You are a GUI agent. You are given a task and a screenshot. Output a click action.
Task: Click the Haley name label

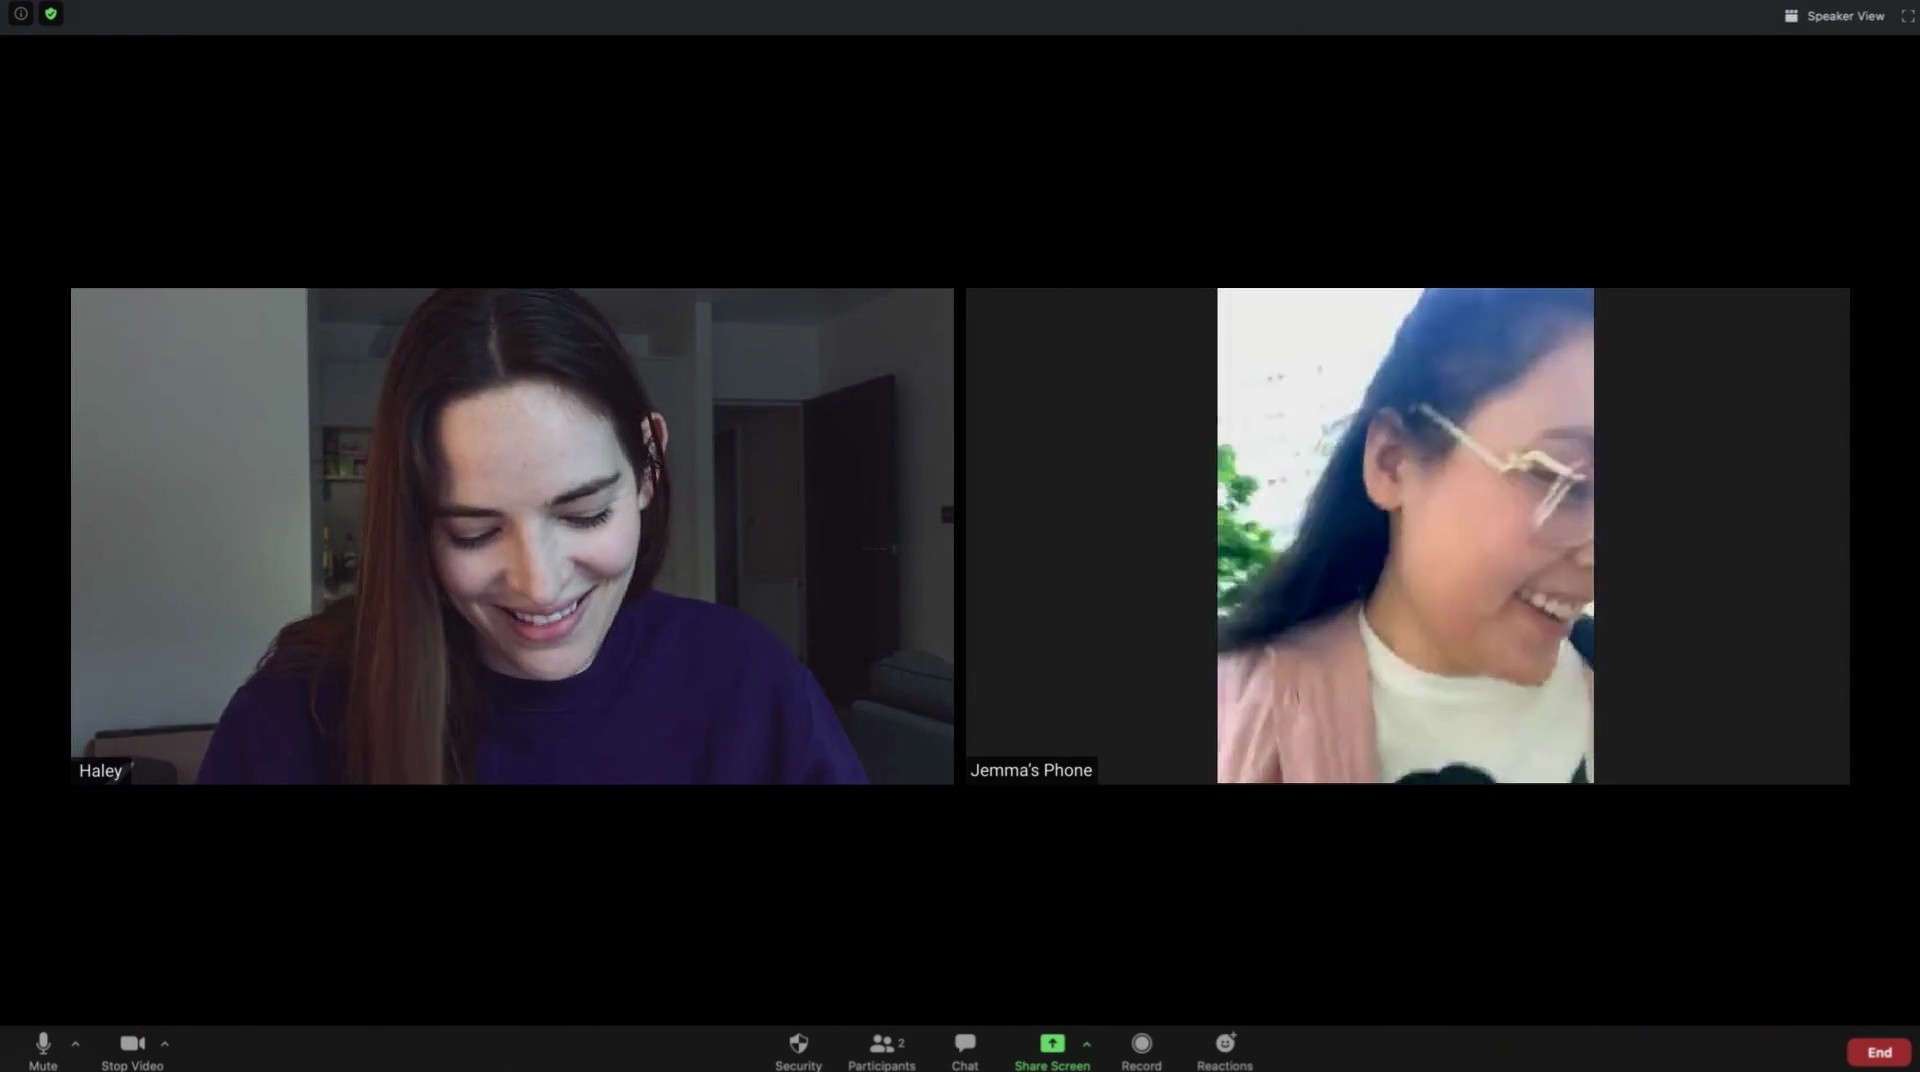pos(100,771)
